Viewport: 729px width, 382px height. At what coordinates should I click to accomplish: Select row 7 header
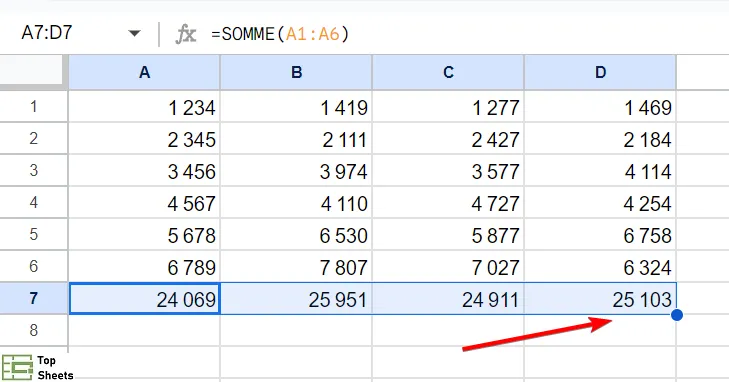point(33,298)
